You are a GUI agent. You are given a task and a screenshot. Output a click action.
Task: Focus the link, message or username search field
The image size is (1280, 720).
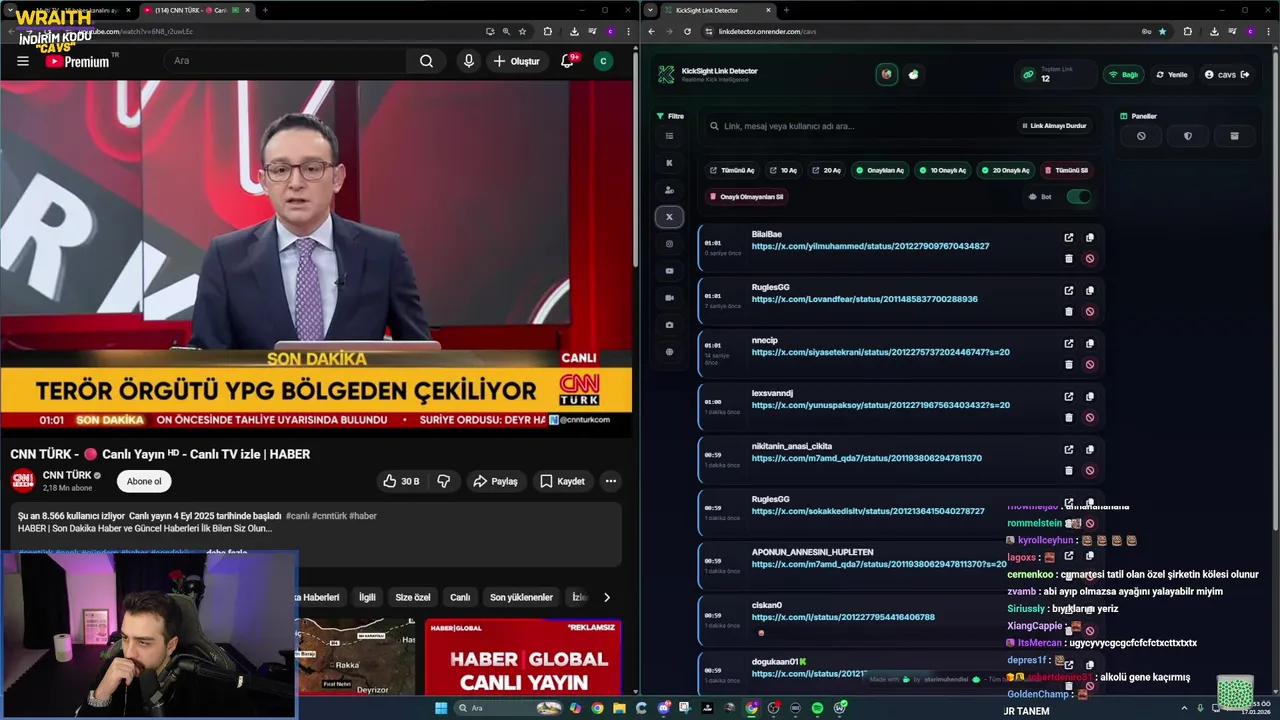(x=860, y=126)
